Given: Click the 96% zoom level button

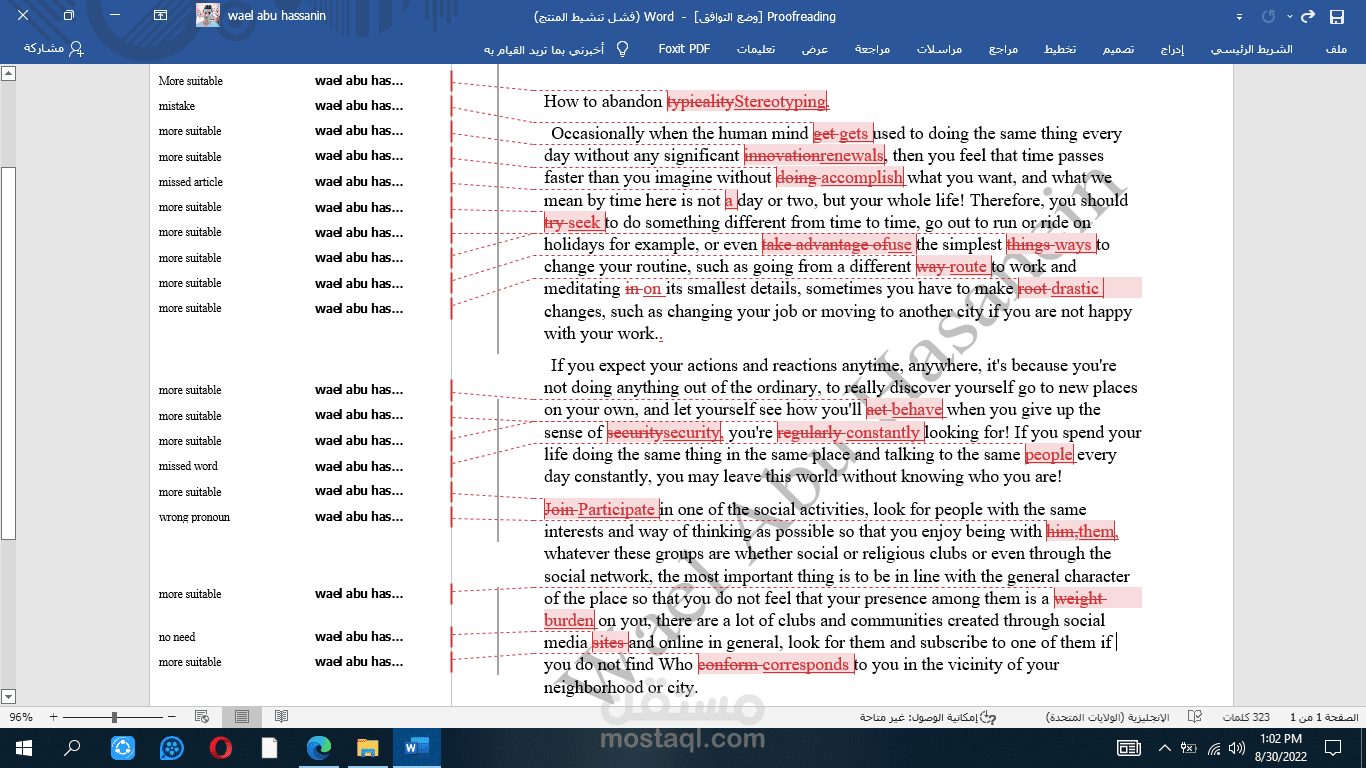Looking at the screenshot, I should [21, 717].
